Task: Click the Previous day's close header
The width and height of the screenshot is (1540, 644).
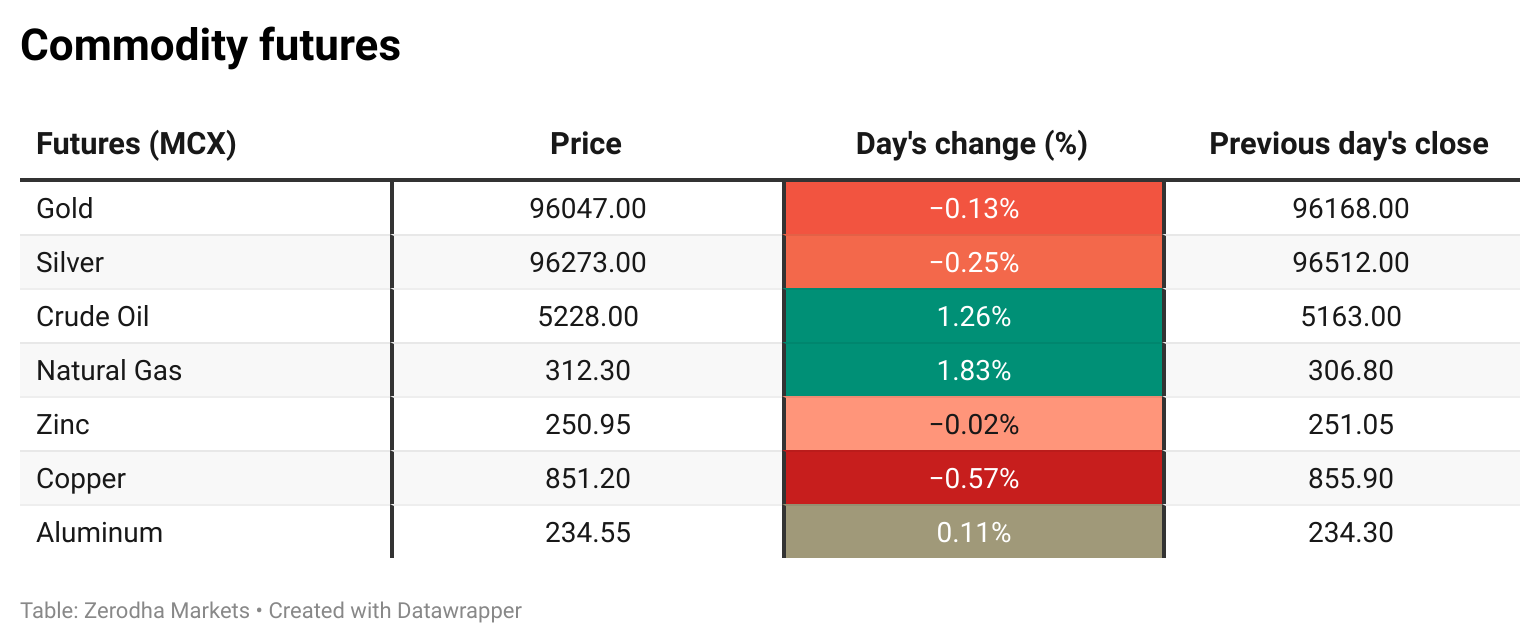Action: click(1349, 144)
